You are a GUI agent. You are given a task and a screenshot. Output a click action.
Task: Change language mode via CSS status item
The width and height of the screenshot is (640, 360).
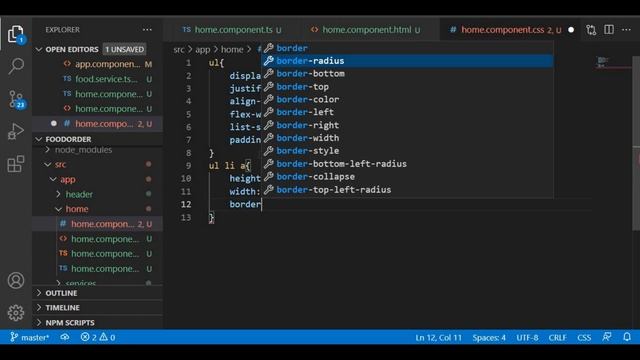(584, 338)
